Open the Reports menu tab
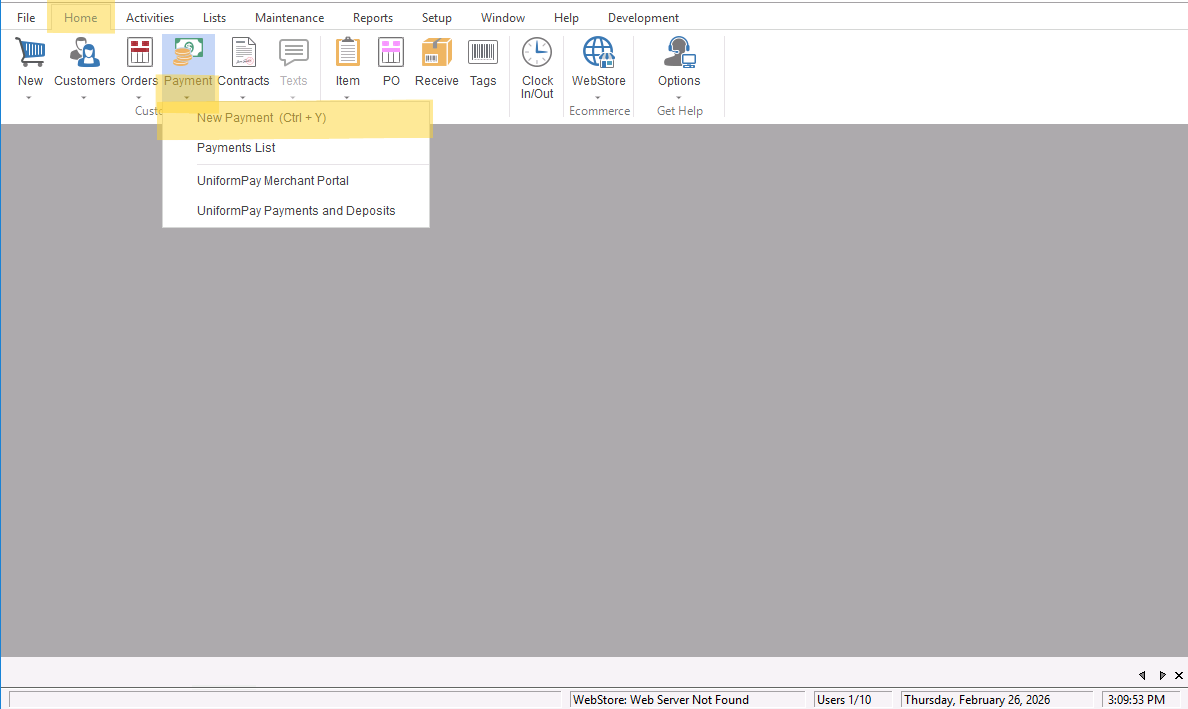 pyautogui.click(x=372, y=18)
